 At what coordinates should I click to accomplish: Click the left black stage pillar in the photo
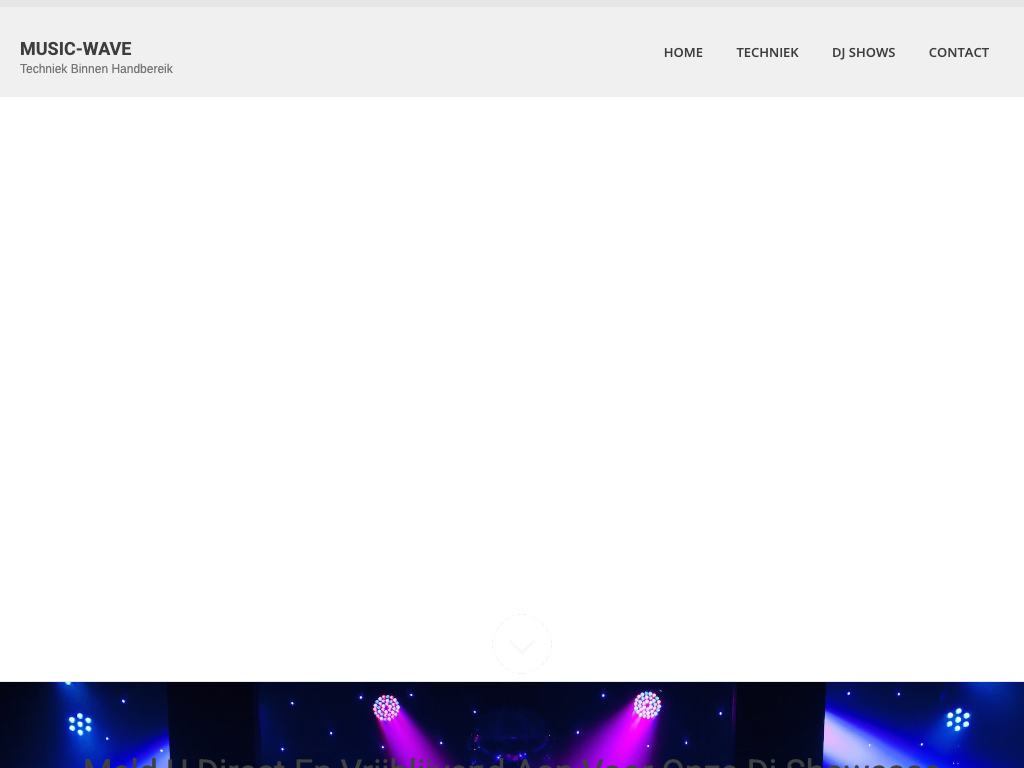click(210, 725)
